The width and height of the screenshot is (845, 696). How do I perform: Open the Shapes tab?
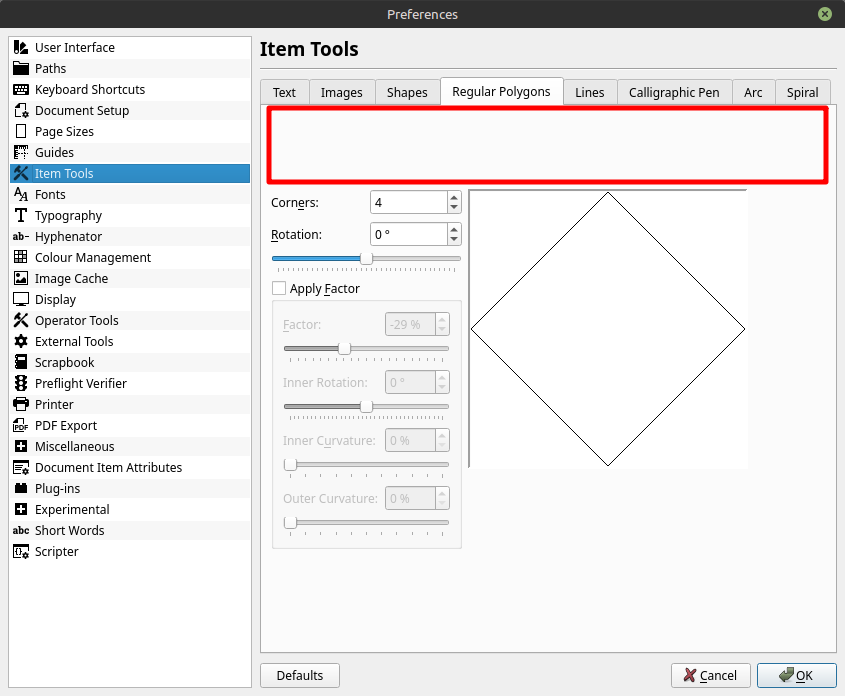coord(407,92)
